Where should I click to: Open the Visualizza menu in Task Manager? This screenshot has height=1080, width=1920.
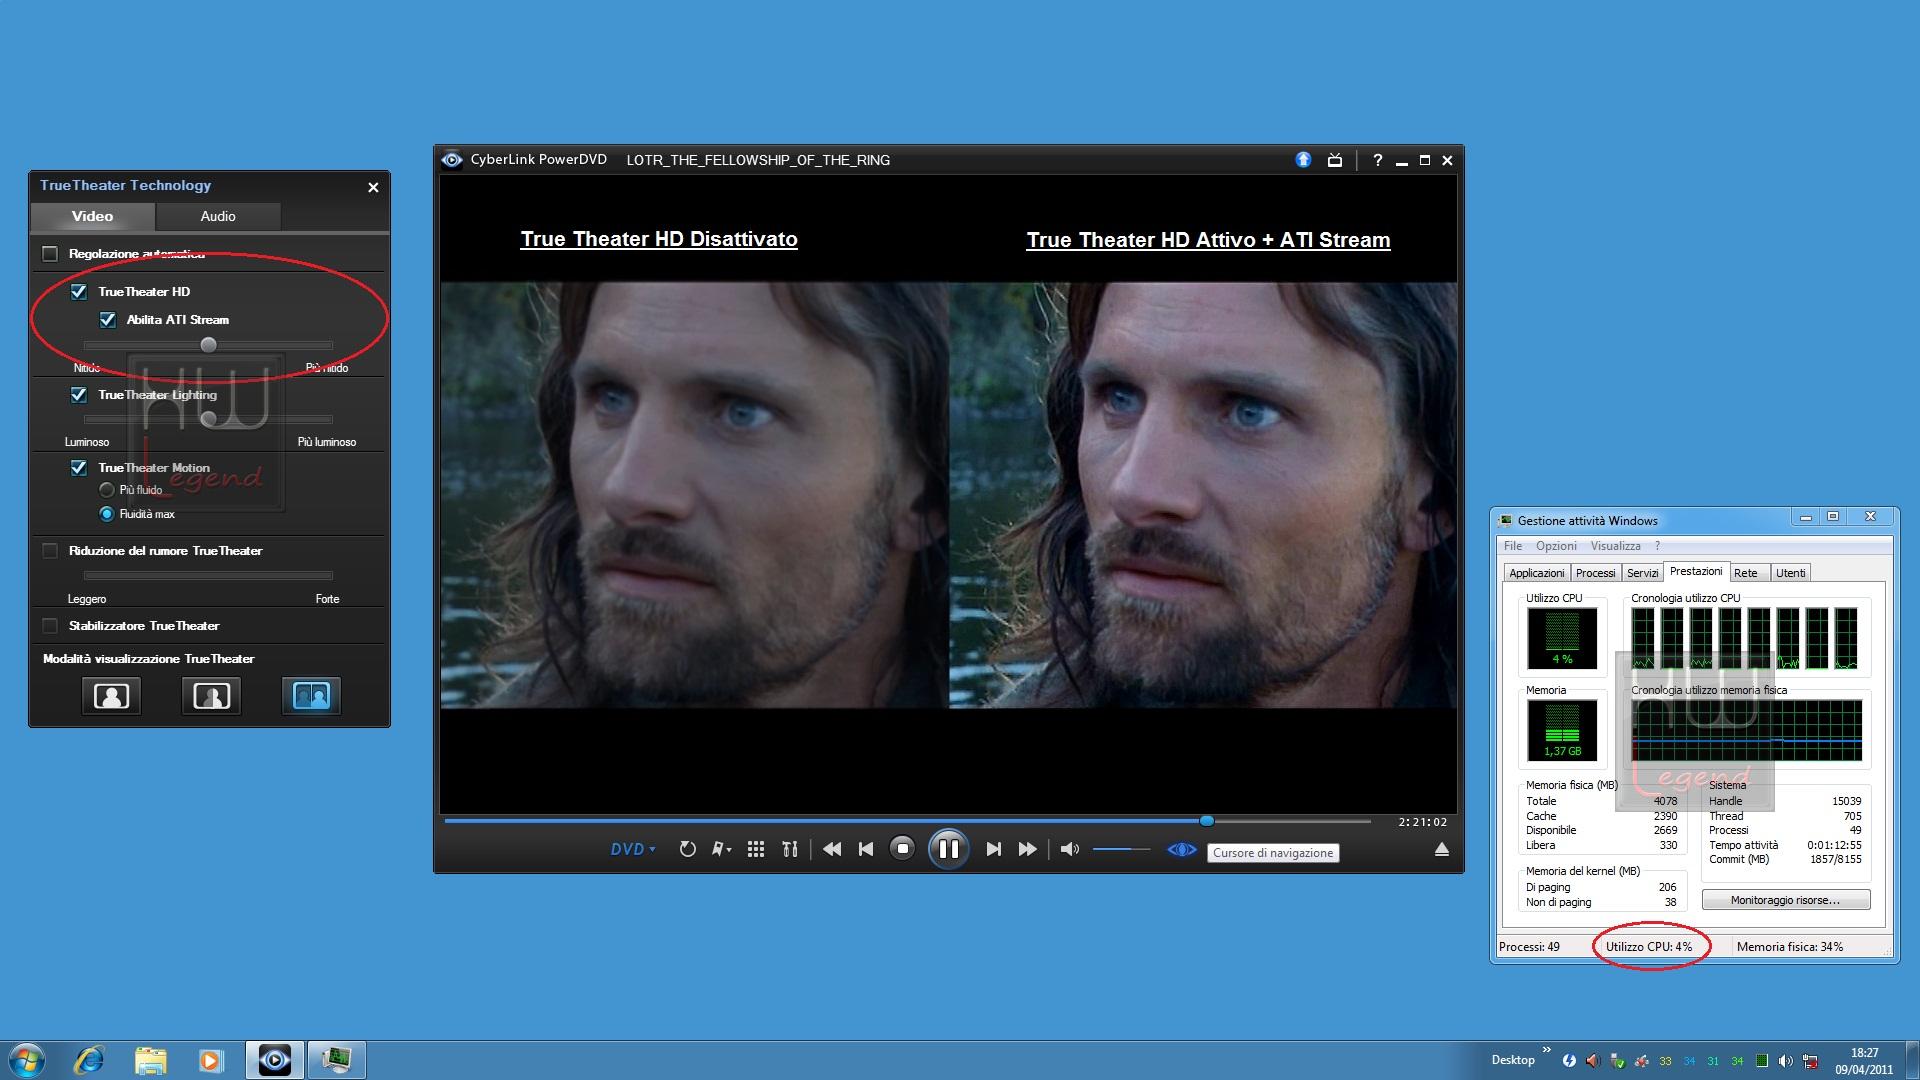(1615, 546)
